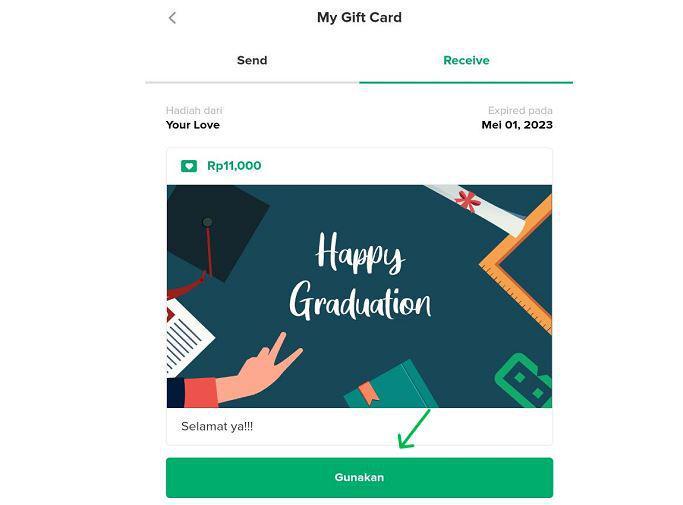Select the Receive tab
This screenshot has height=505, width=683.
tap(466, 60)
